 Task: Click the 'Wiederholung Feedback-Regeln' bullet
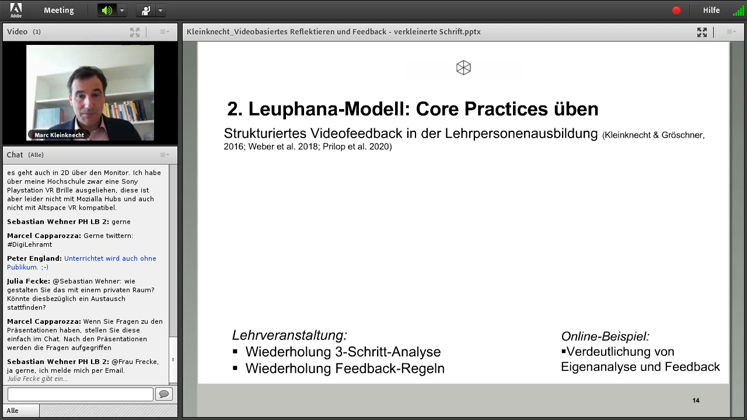coord(344,369)
